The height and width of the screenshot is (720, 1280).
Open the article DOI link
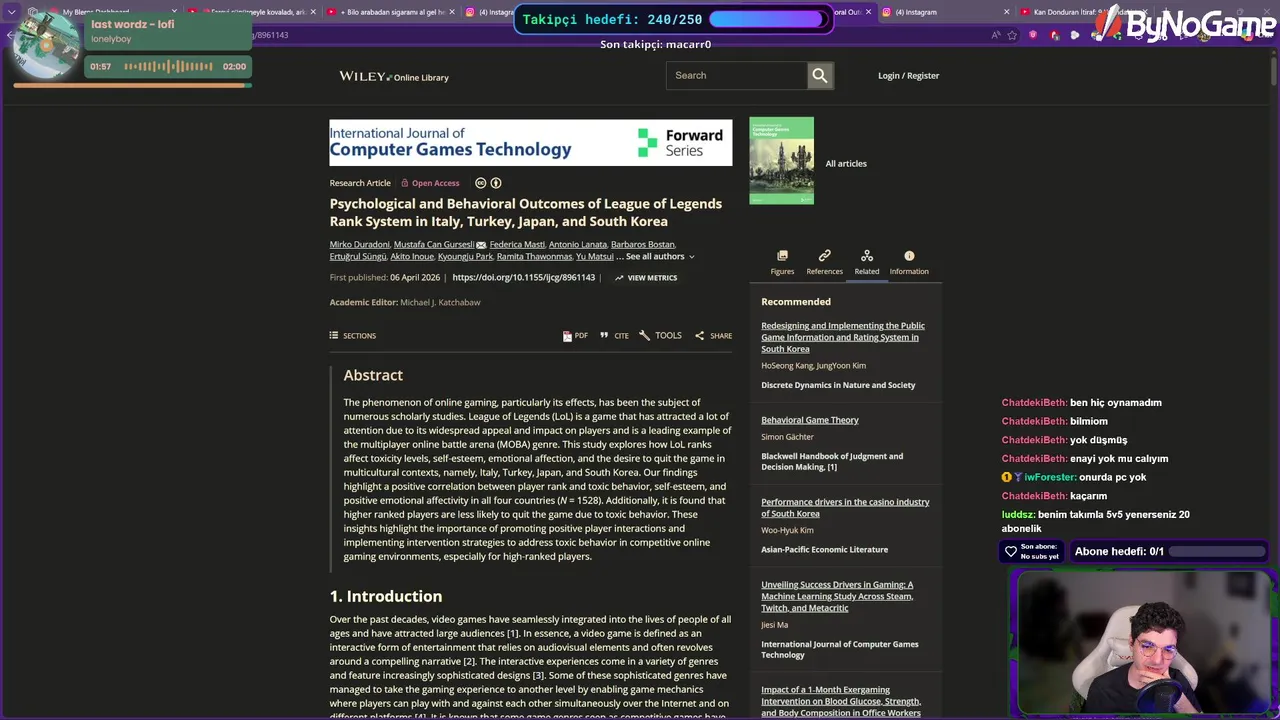(x=523, y=278)
